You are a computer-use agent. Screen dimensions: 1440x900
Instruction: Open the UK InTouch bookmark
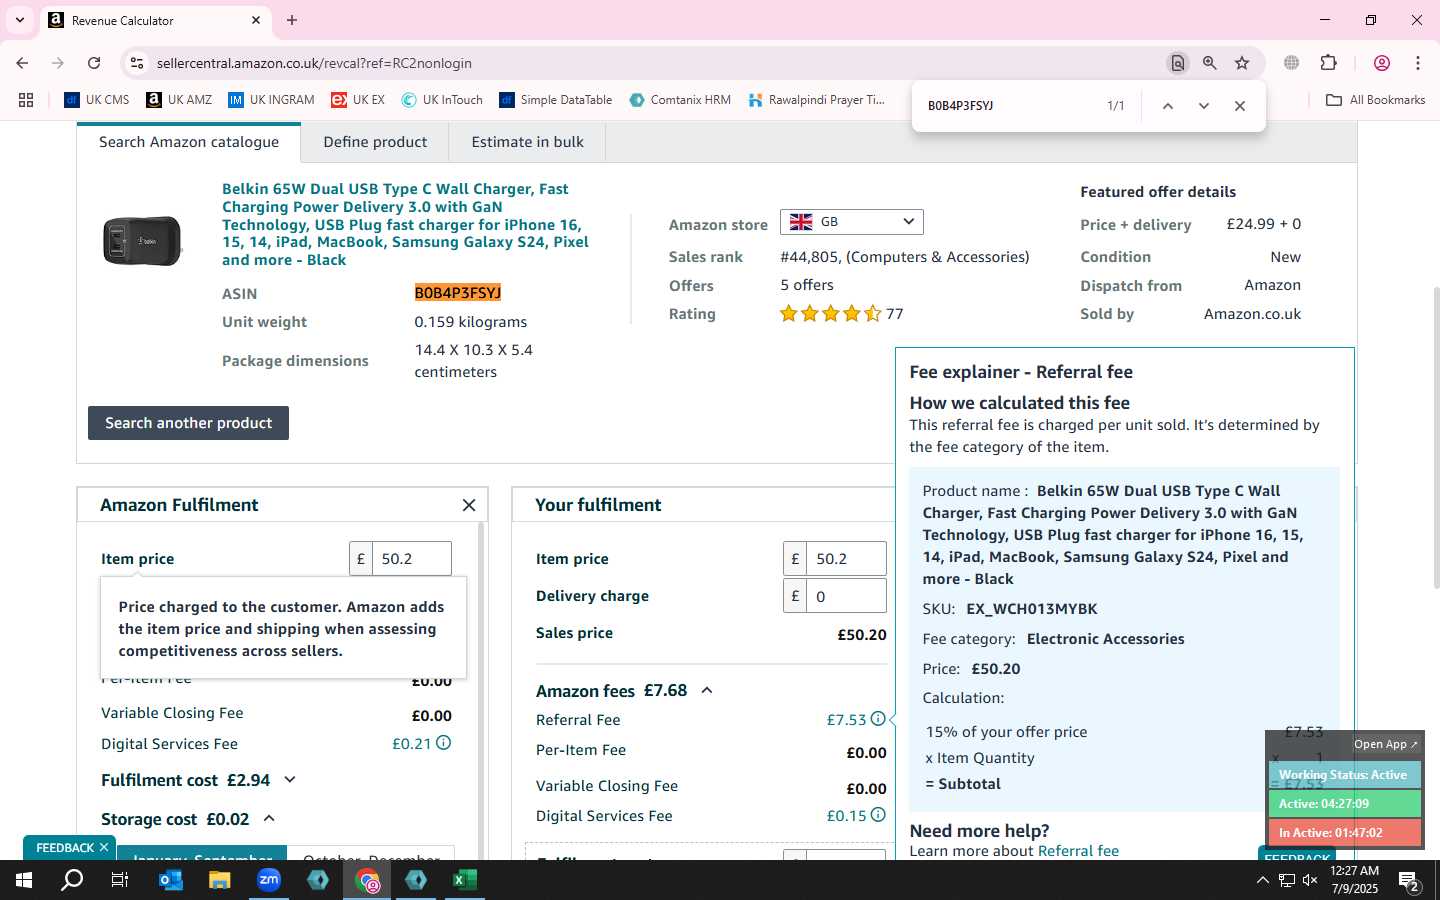click(x=442, y=100)
